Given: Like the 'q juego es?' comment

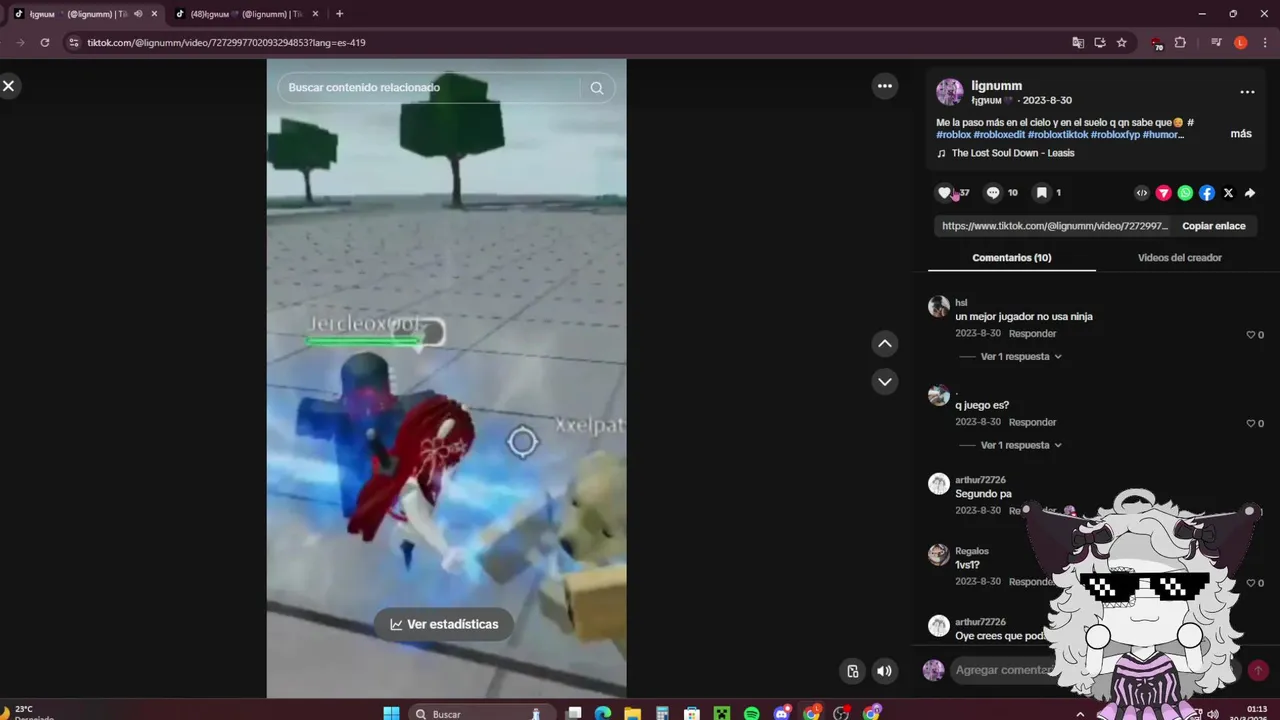Looking at the screenshot, I should pyautogui.click(x=1250, y=424).
